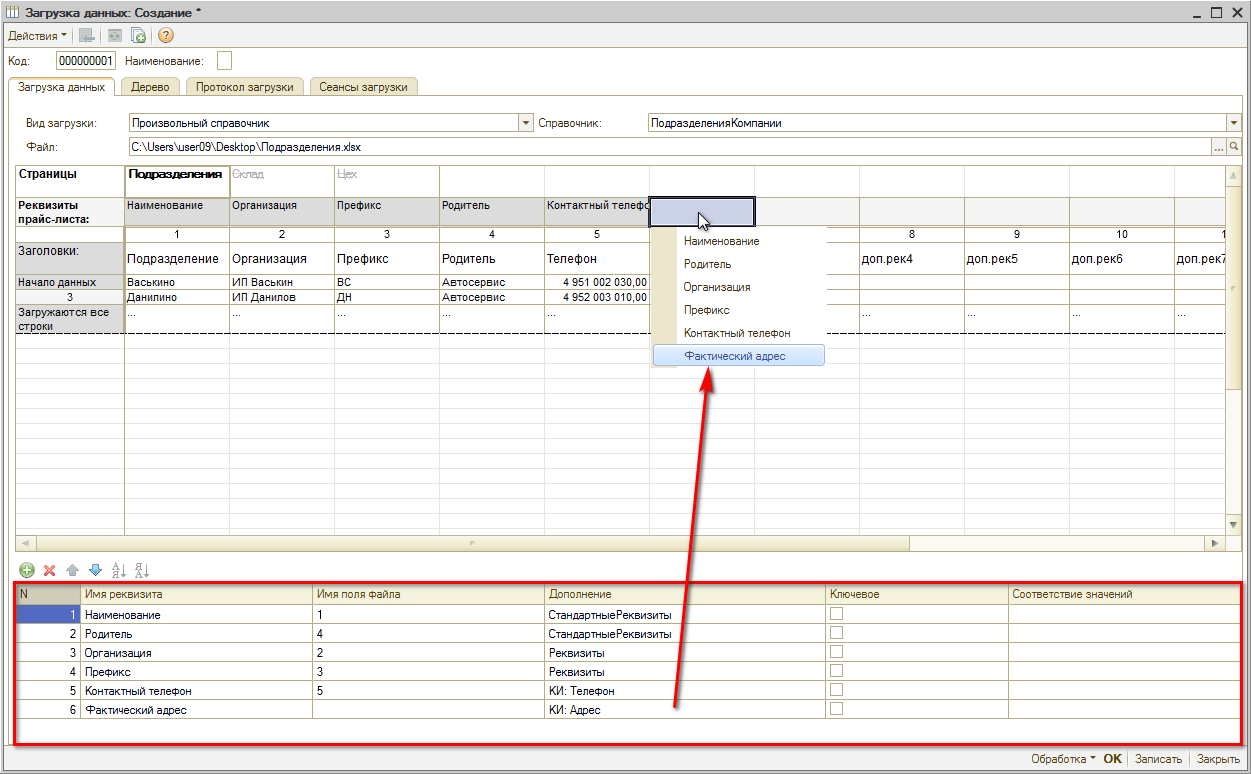
Task: Click the Записать button
Action: coord(1160,759)
